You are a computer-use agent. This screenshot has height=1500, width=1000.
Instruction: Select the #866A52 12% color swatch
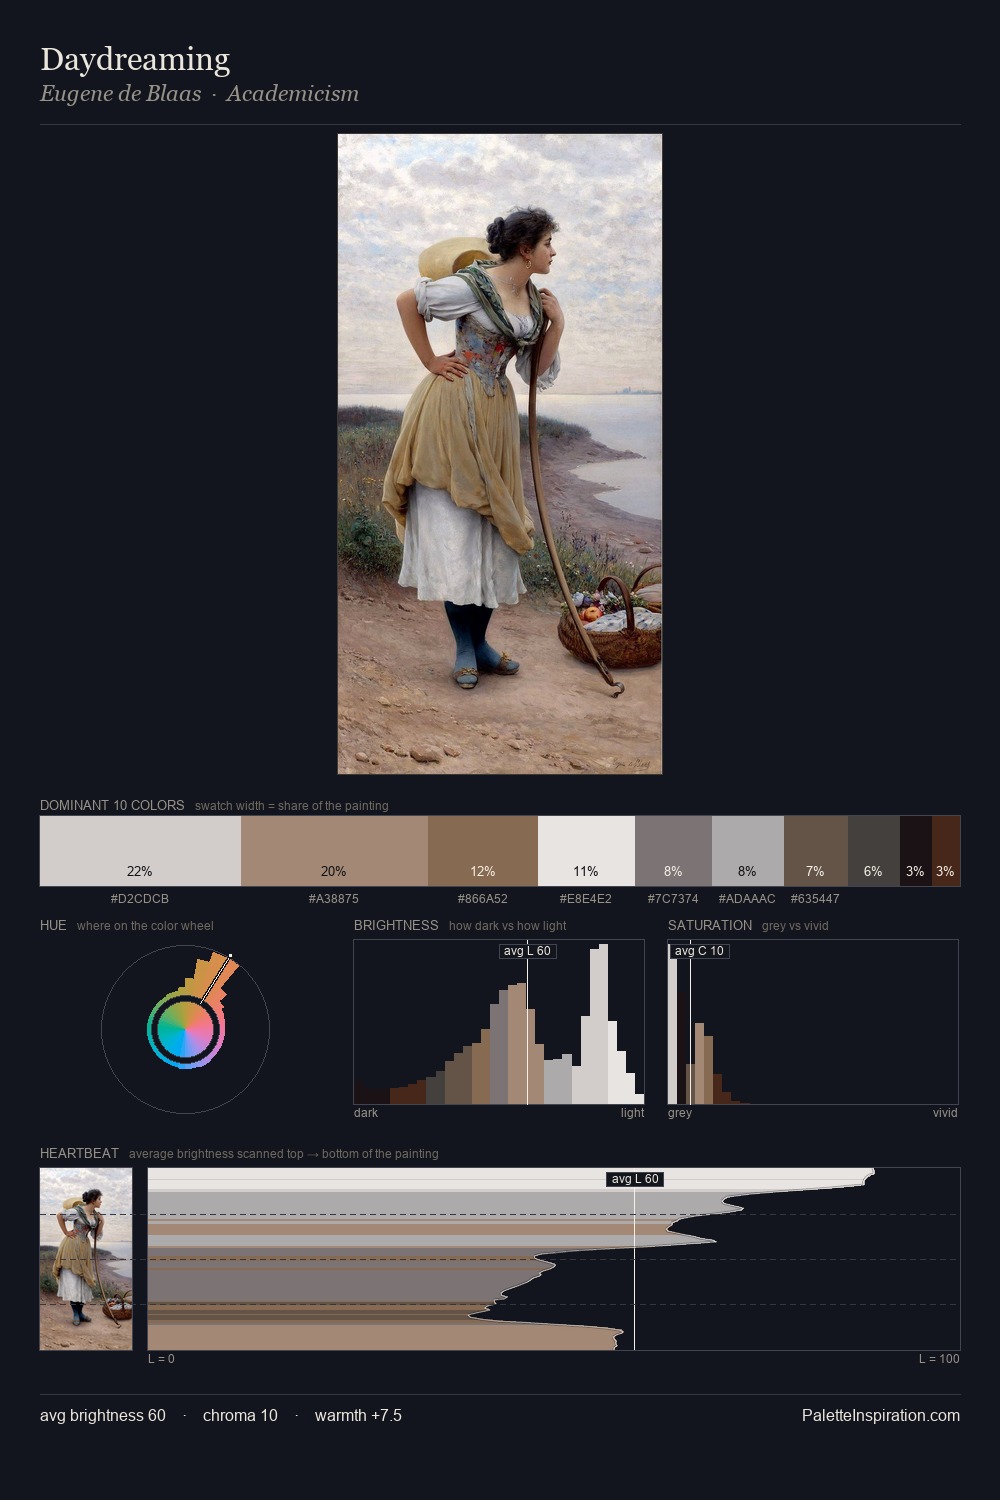coord(483,851)
